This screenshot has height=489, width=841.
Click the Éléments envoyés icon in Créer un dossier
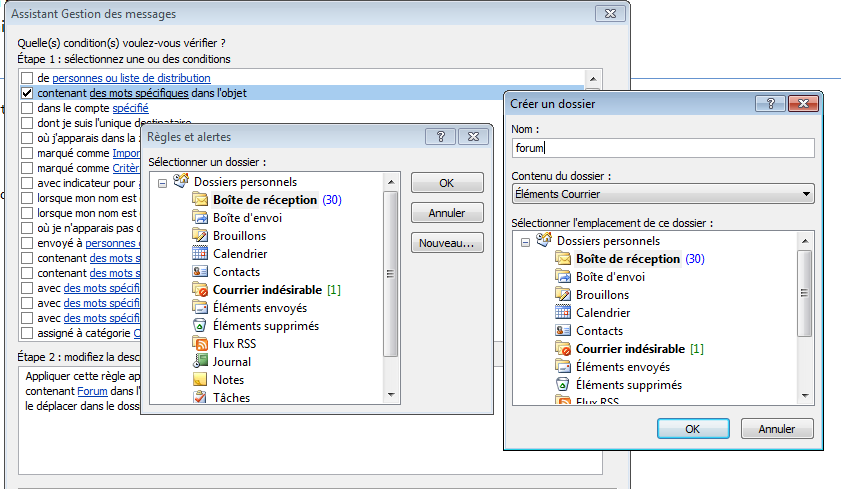[x=563, y=367]
